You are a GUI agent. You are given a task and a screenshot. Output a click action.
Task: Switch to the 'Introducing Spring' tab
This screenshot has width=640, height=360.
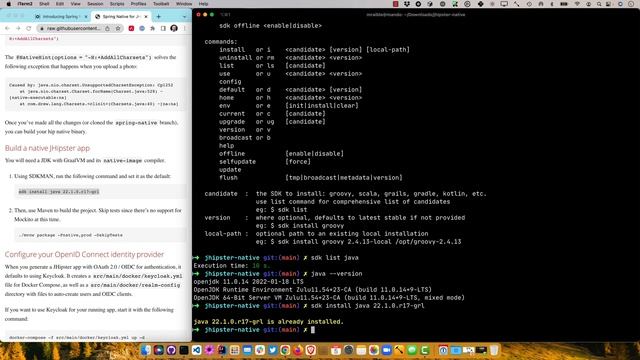(61, 17)
